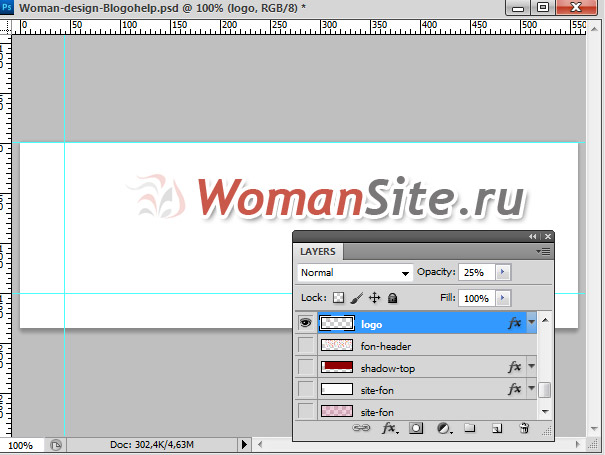Click the fx badge on shadow-top layer
The image size is (605, 455).
click(x=515, y=367)
